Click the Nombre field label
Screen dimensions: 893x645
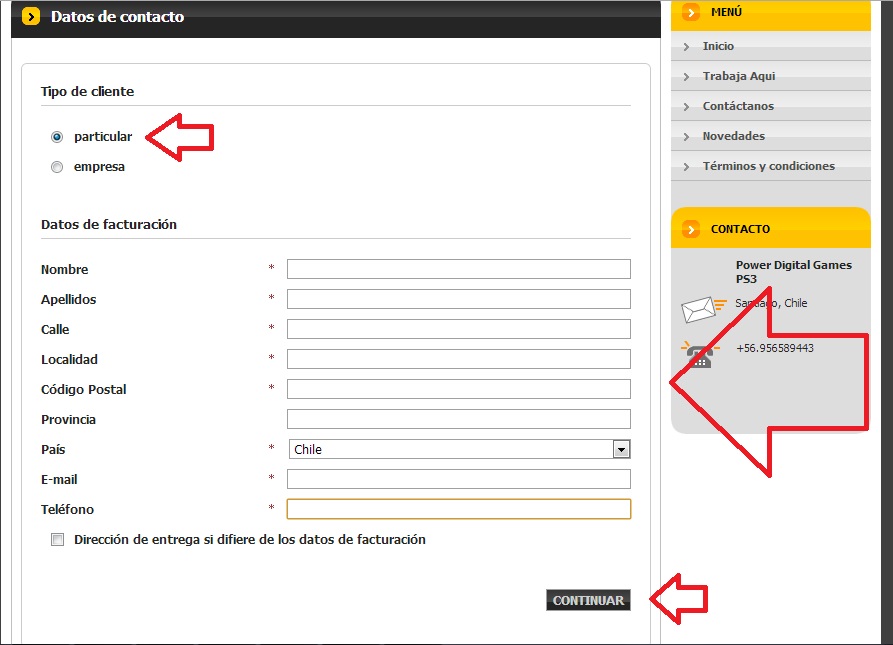pyautogui.click(x=64, y=269)
